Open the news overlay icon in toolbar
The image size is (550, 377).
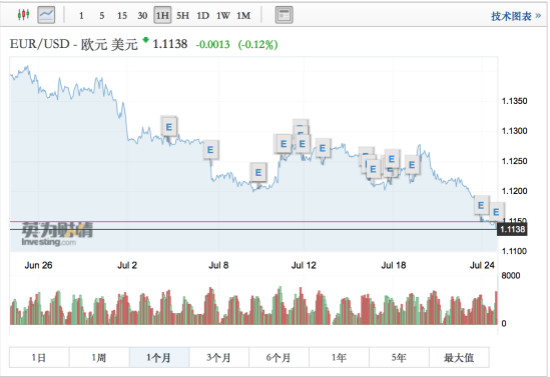tap(284, 15)
